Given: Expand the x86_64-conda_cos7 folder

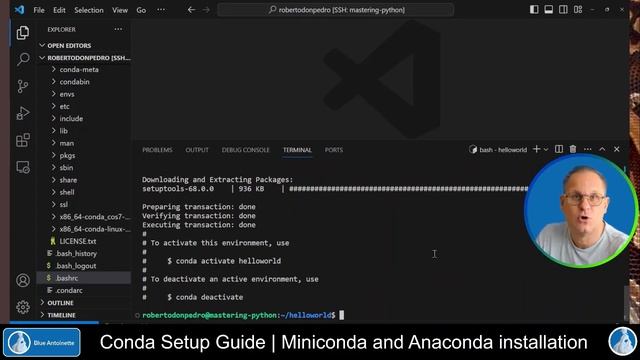Looking at the screenshot, I should [84, 217].
